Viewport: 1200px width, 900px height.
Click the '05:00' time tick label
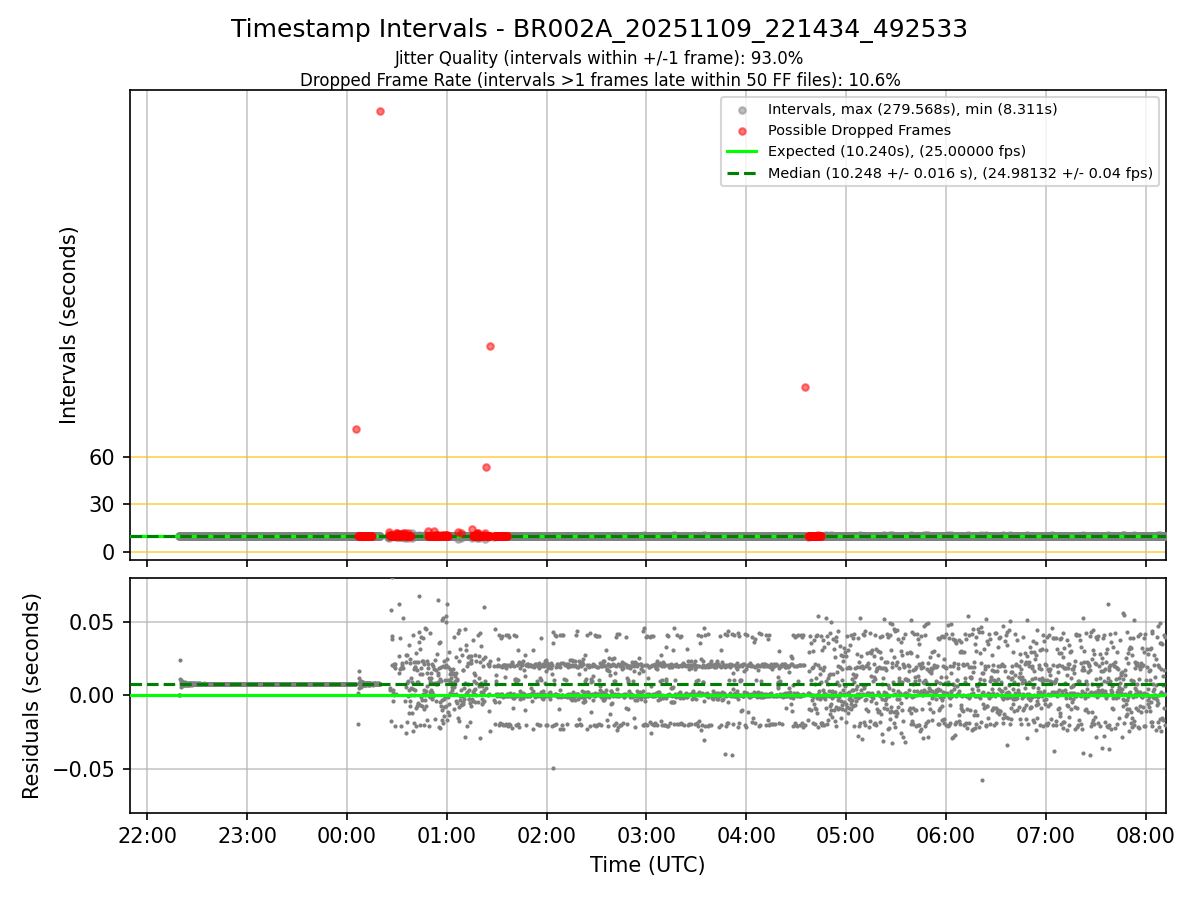(x=846, y=834)
